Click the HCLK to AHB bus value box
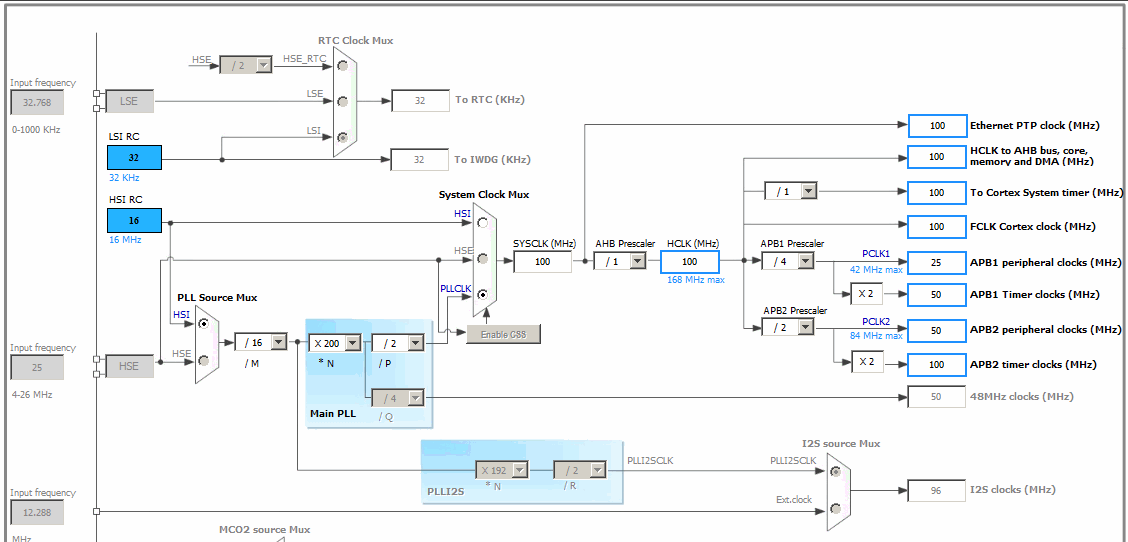Viewport: 1128px width, 542px height. tap(937, 157)
